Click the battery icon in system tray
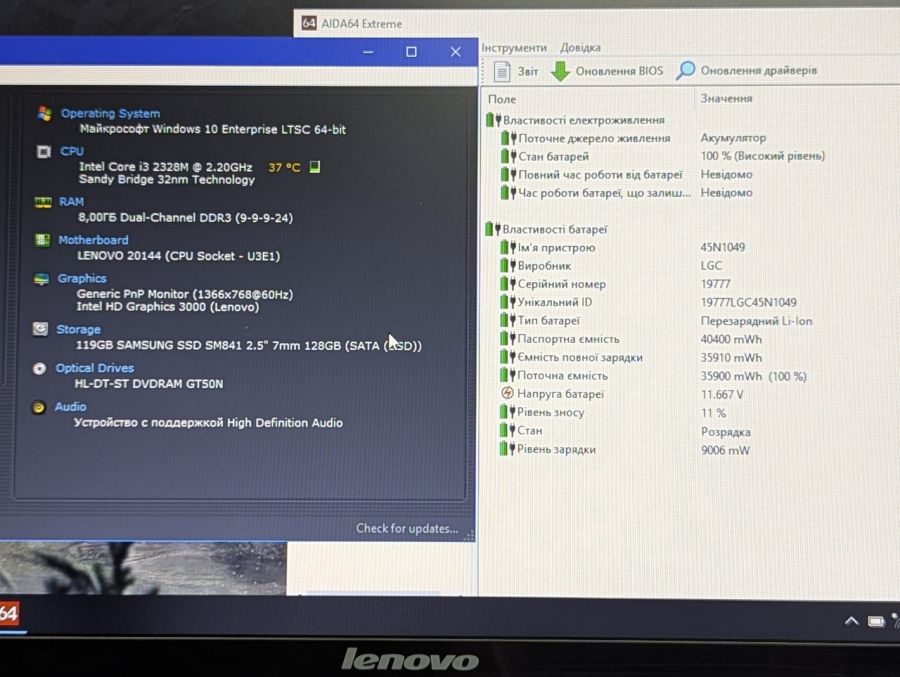This screenshot has width=900, height=677. click(876, 621)
